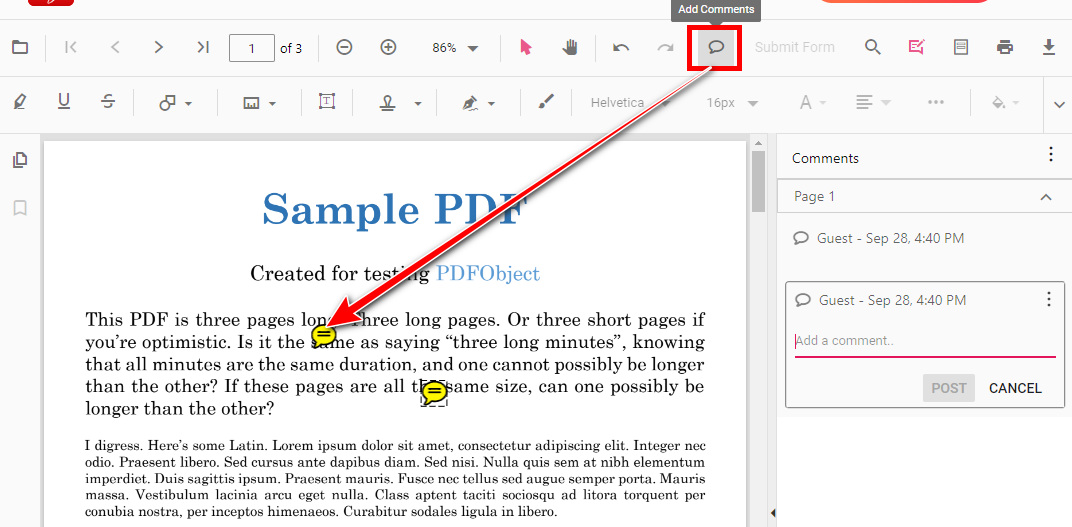Collapse the Page 1 comments section

[1046, 197]
